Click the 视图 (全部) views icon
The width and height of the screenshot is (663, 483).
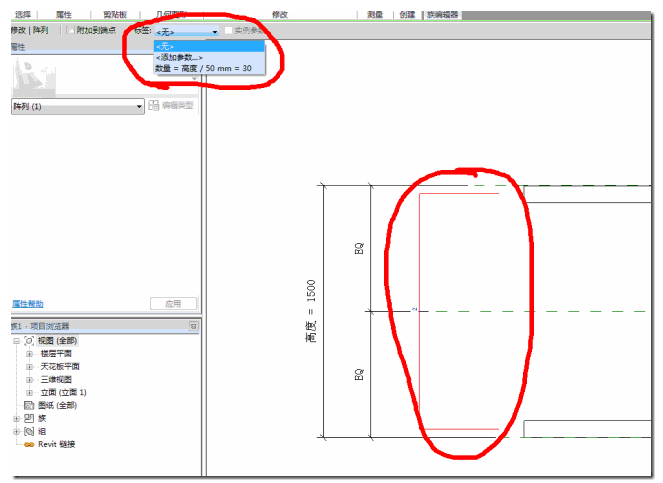click(28, 341)
